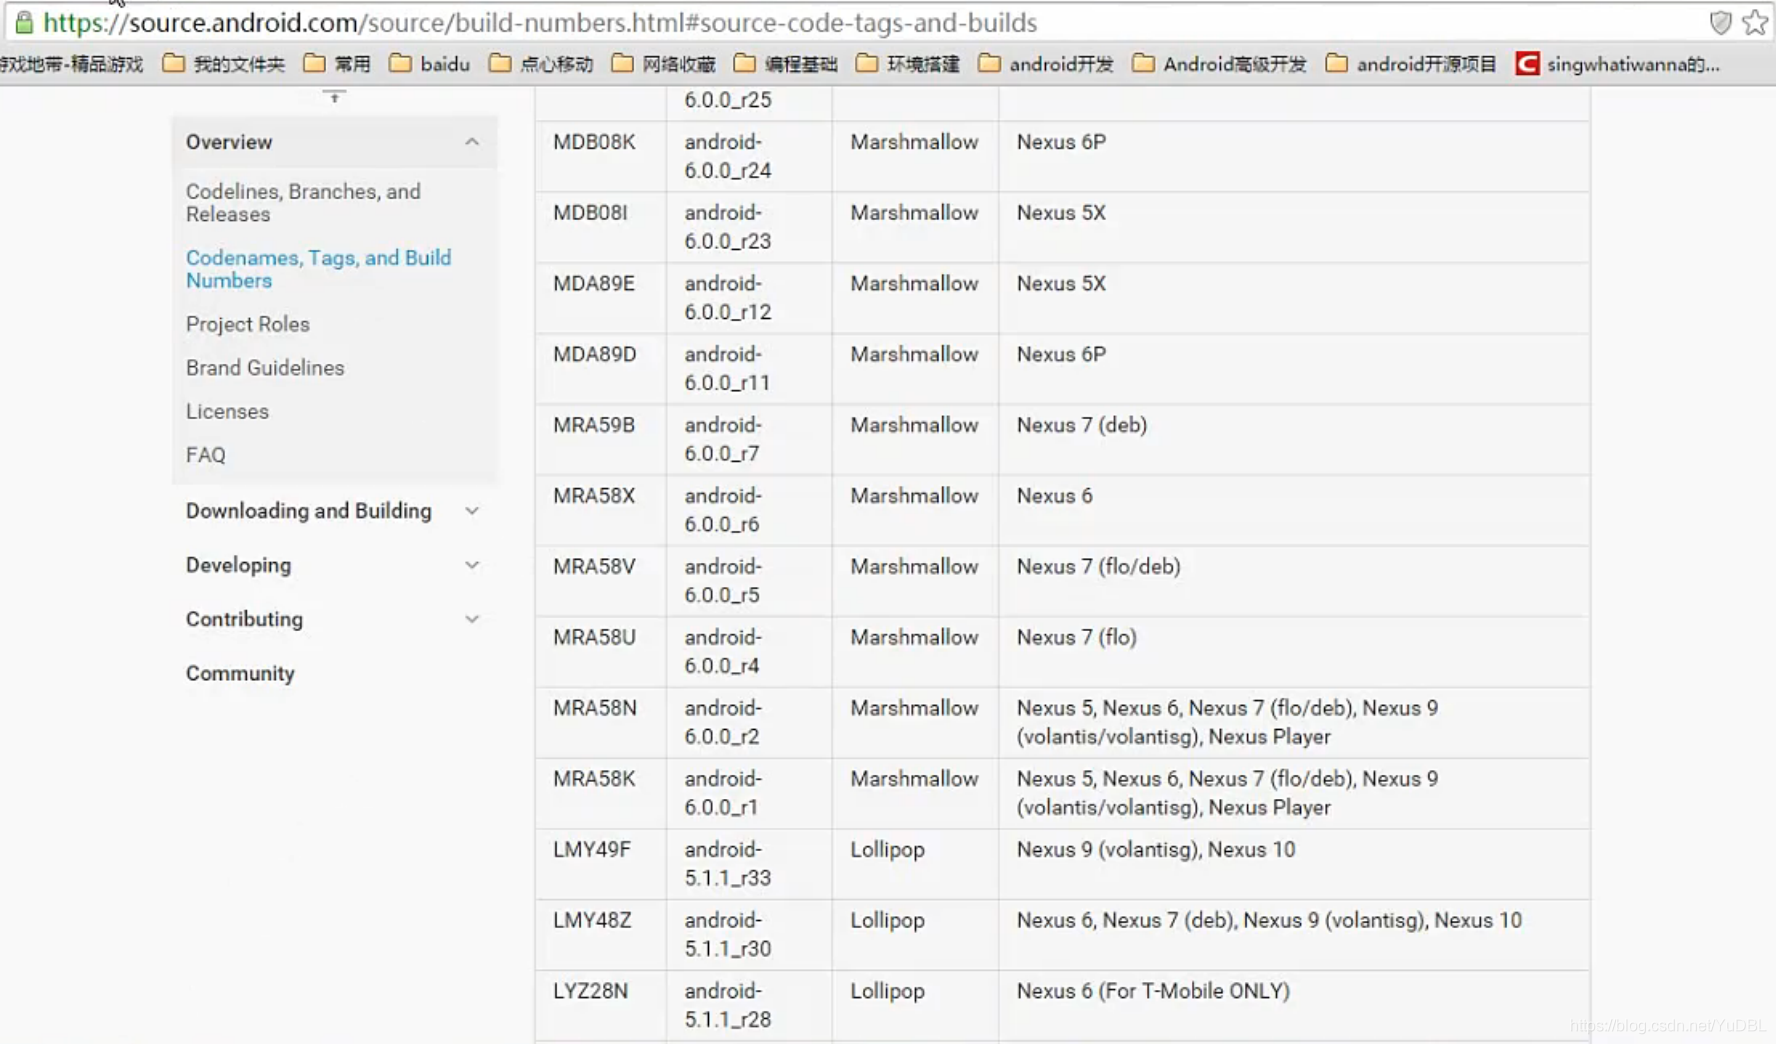Screen dimensions: 1776x1044
Task: Open the Android高级开发 bookmark folder
Action: [1220, 64]
